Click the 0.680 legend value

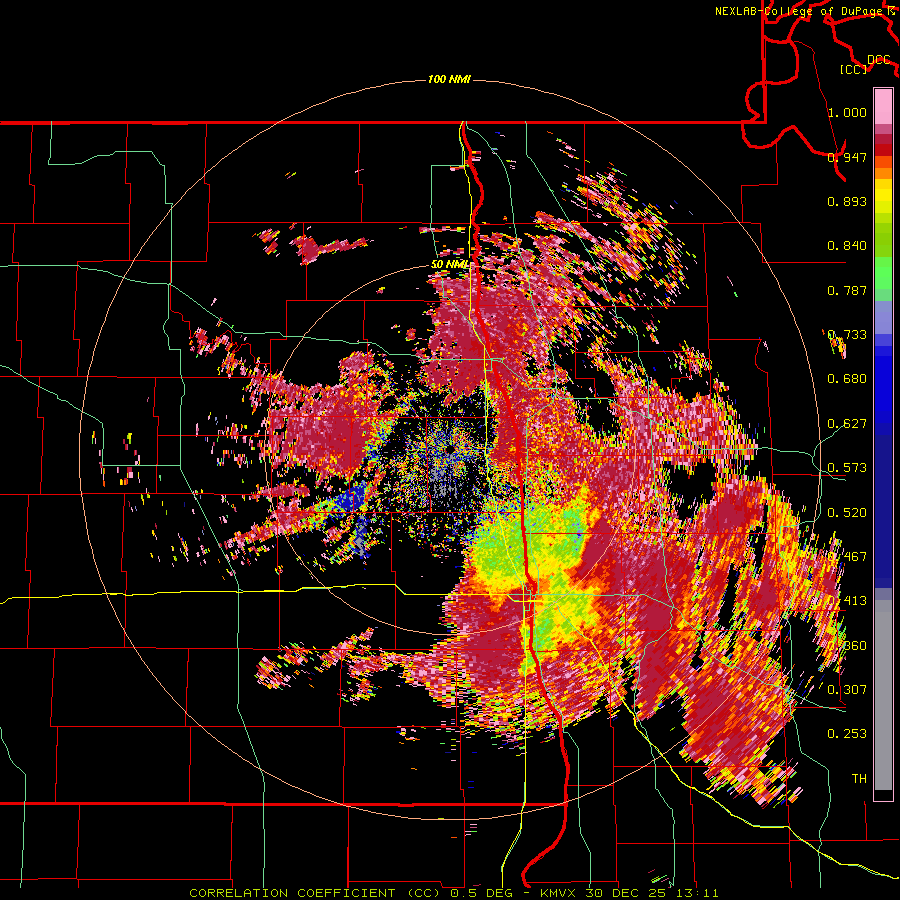coord(847,379)
